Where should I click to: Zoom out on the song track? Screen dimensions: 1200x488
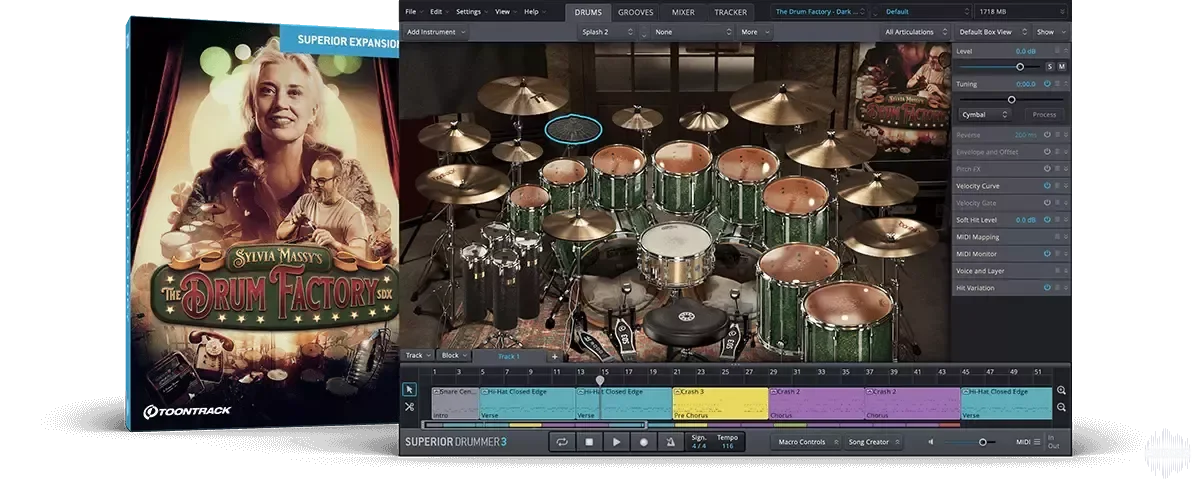[1061, 407]
